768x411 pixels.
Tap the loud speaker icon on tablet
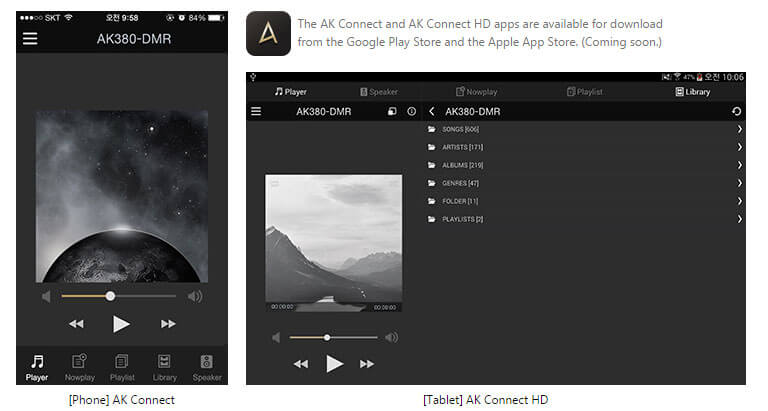[x=391, y=338]
